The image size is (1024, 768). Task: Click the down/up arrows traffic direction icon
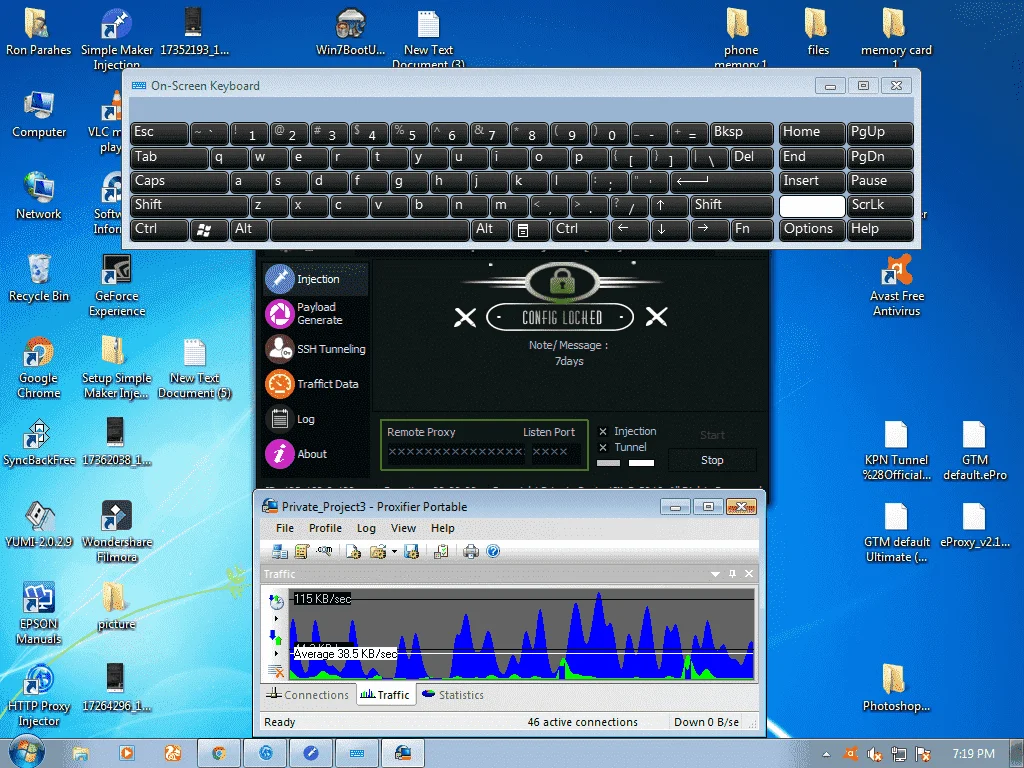[276, 636]
